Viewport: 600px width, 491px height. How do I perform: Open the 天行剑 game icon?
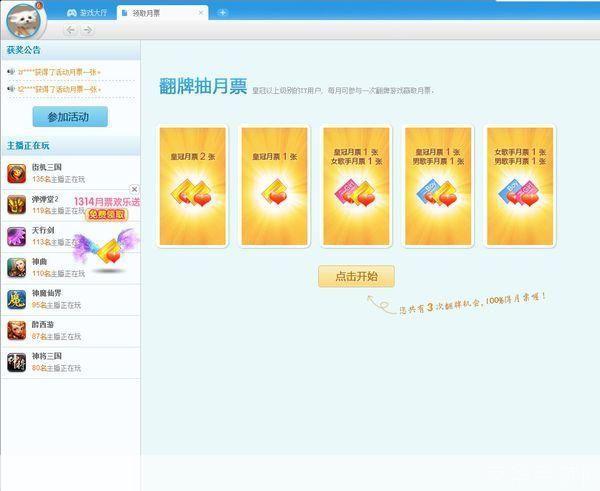click(x=16, y=236)
